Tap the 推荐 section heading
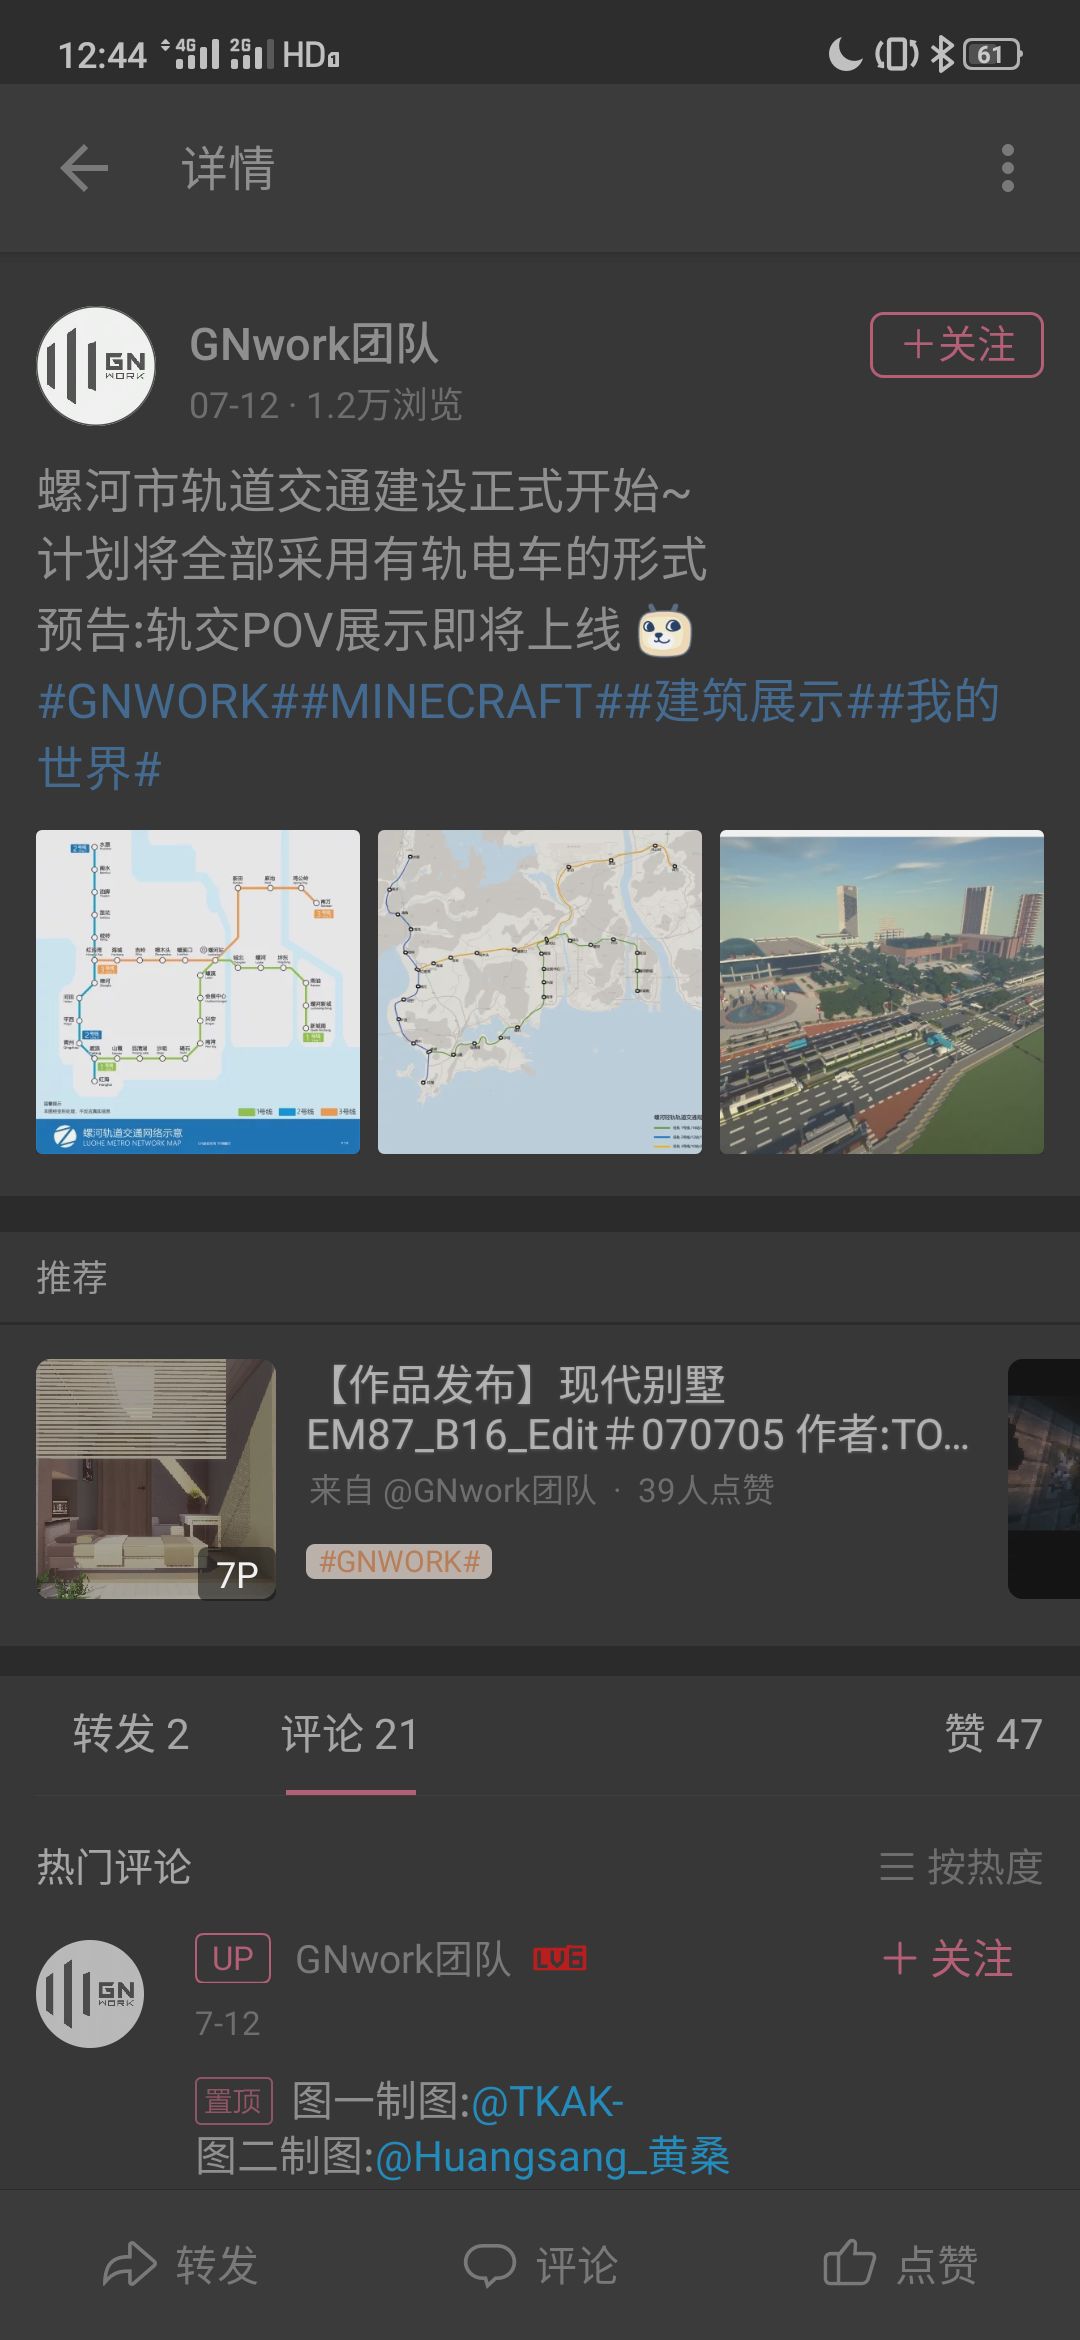 72,1277
